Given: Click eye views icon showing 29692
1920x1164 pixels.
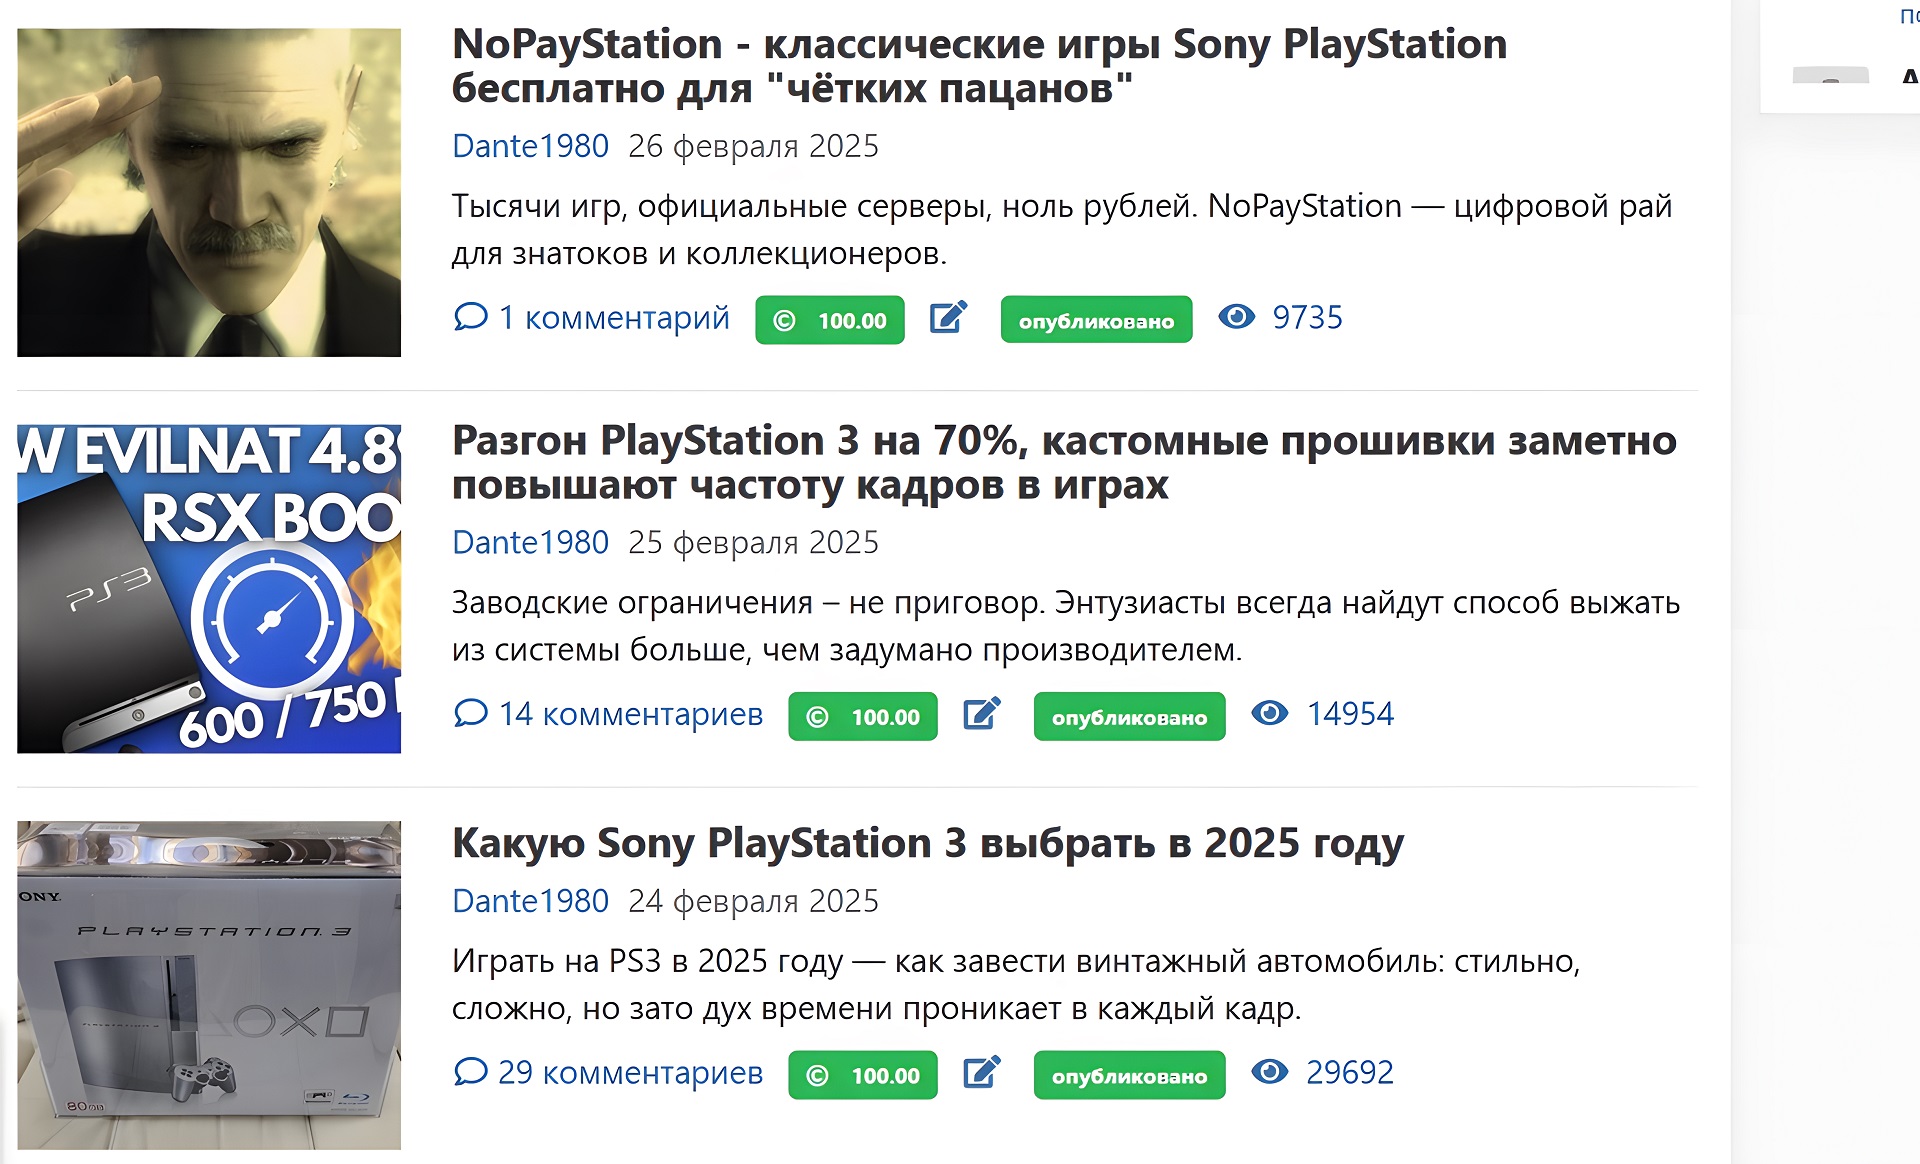Looking at the screenshot, I should (x=1269, y=1072).
